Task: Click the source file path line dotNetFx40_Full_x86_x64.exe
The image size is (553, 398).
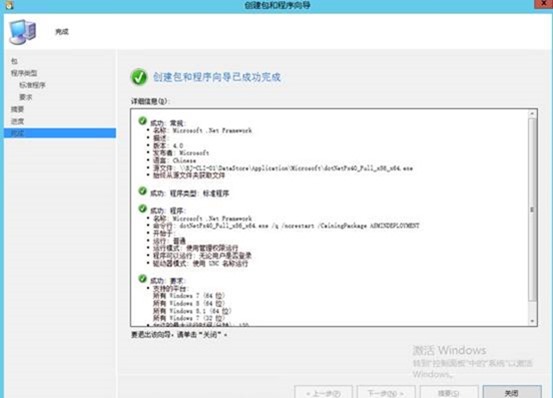Action: point(283,168)
